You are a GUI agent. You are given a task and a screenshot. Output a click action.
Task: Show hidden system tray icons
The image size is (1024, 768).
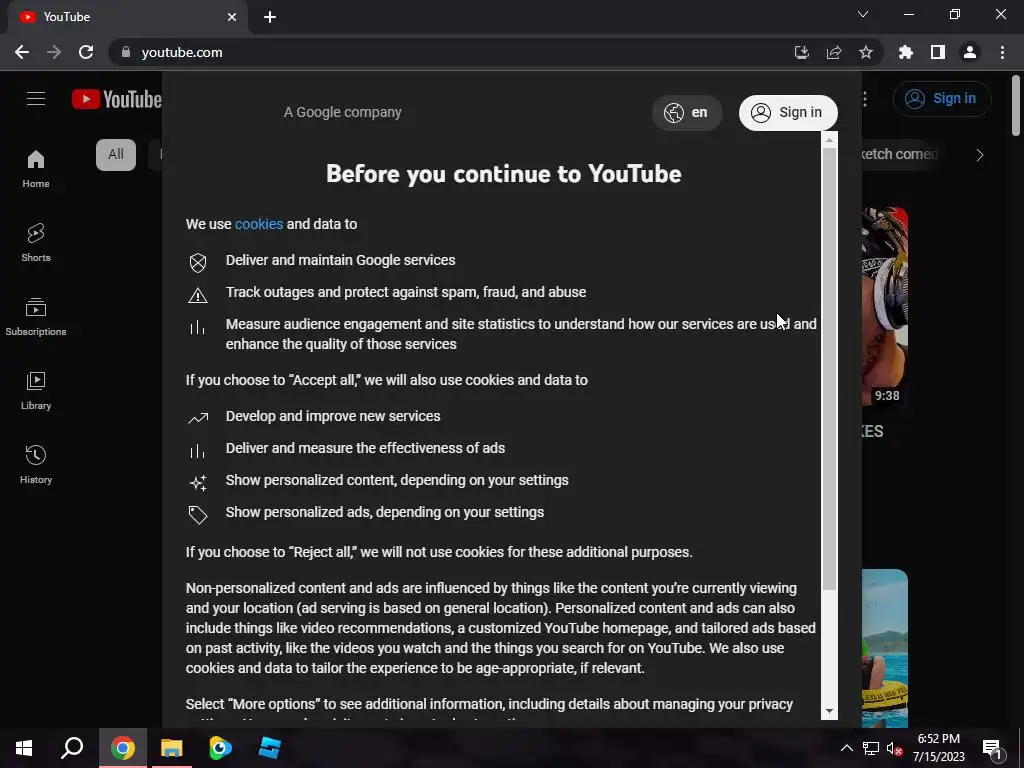[x=846, y=748]
